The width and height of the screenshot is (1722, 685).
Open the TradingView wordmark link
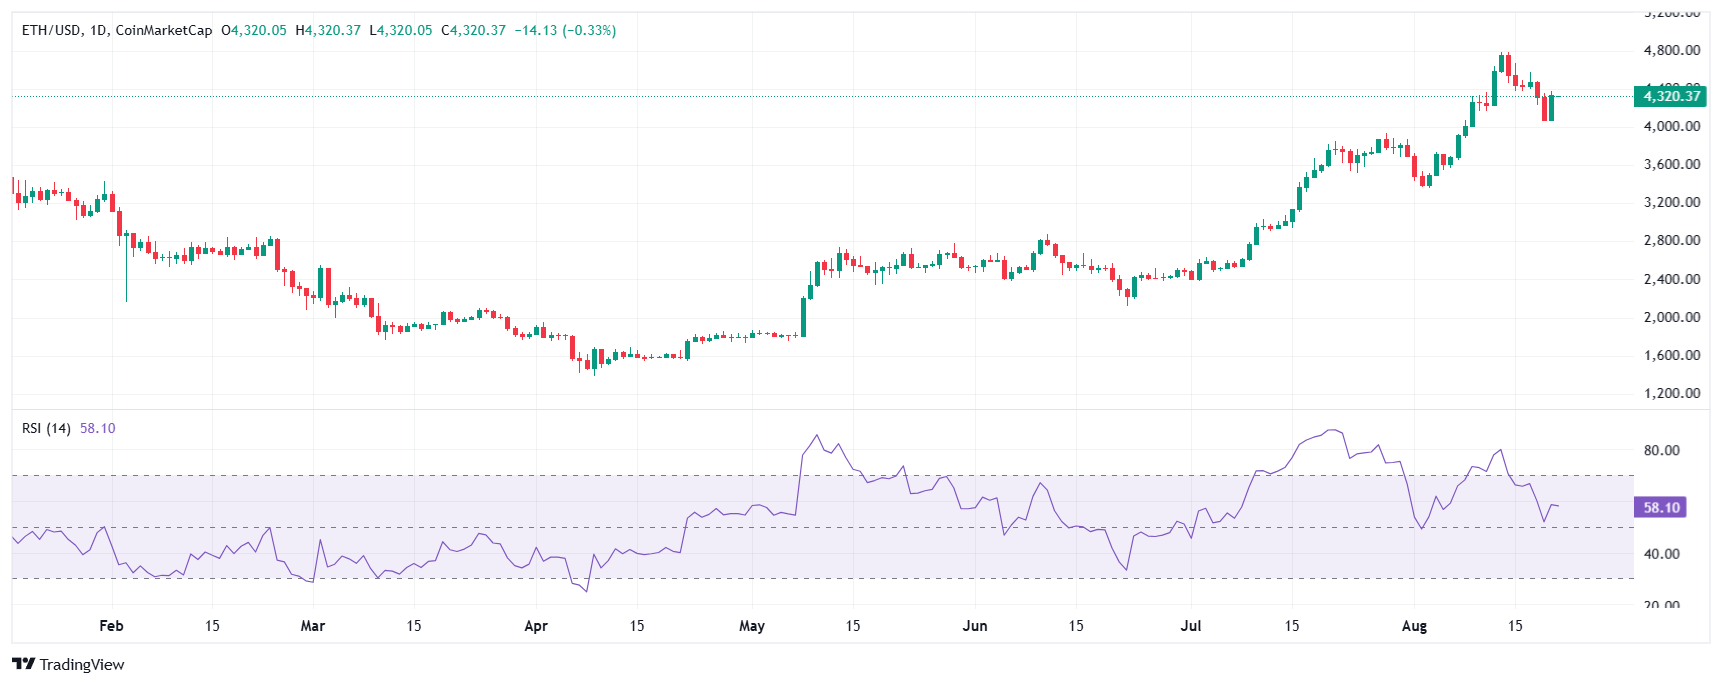point(82,665)
